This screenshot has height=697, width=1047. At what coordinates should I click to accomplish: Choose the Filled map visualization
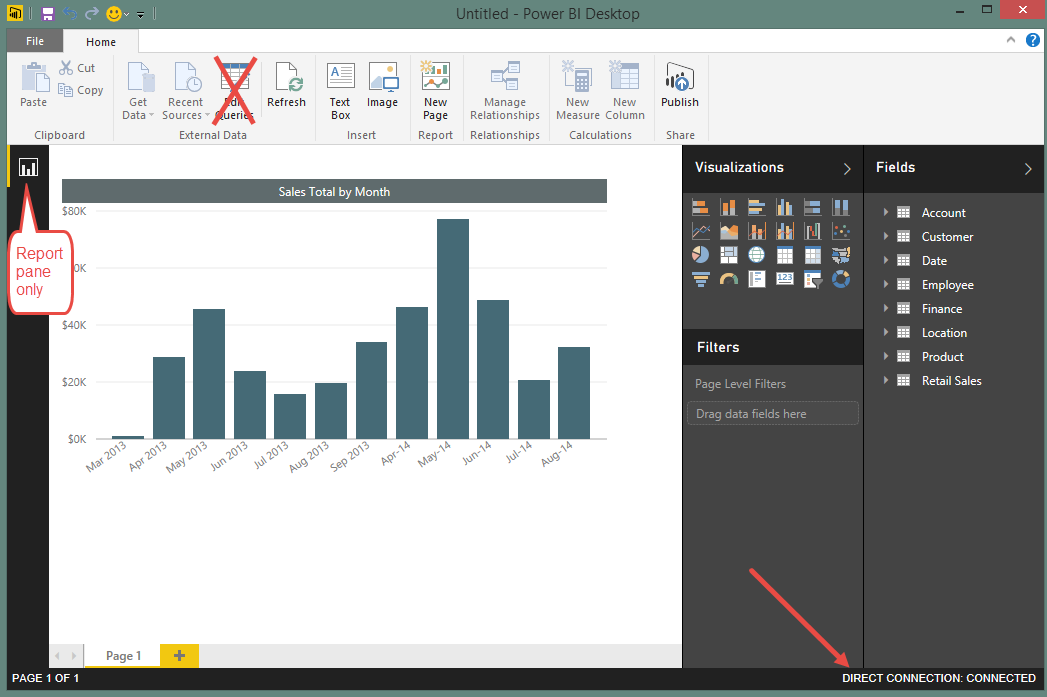point(841,255)
